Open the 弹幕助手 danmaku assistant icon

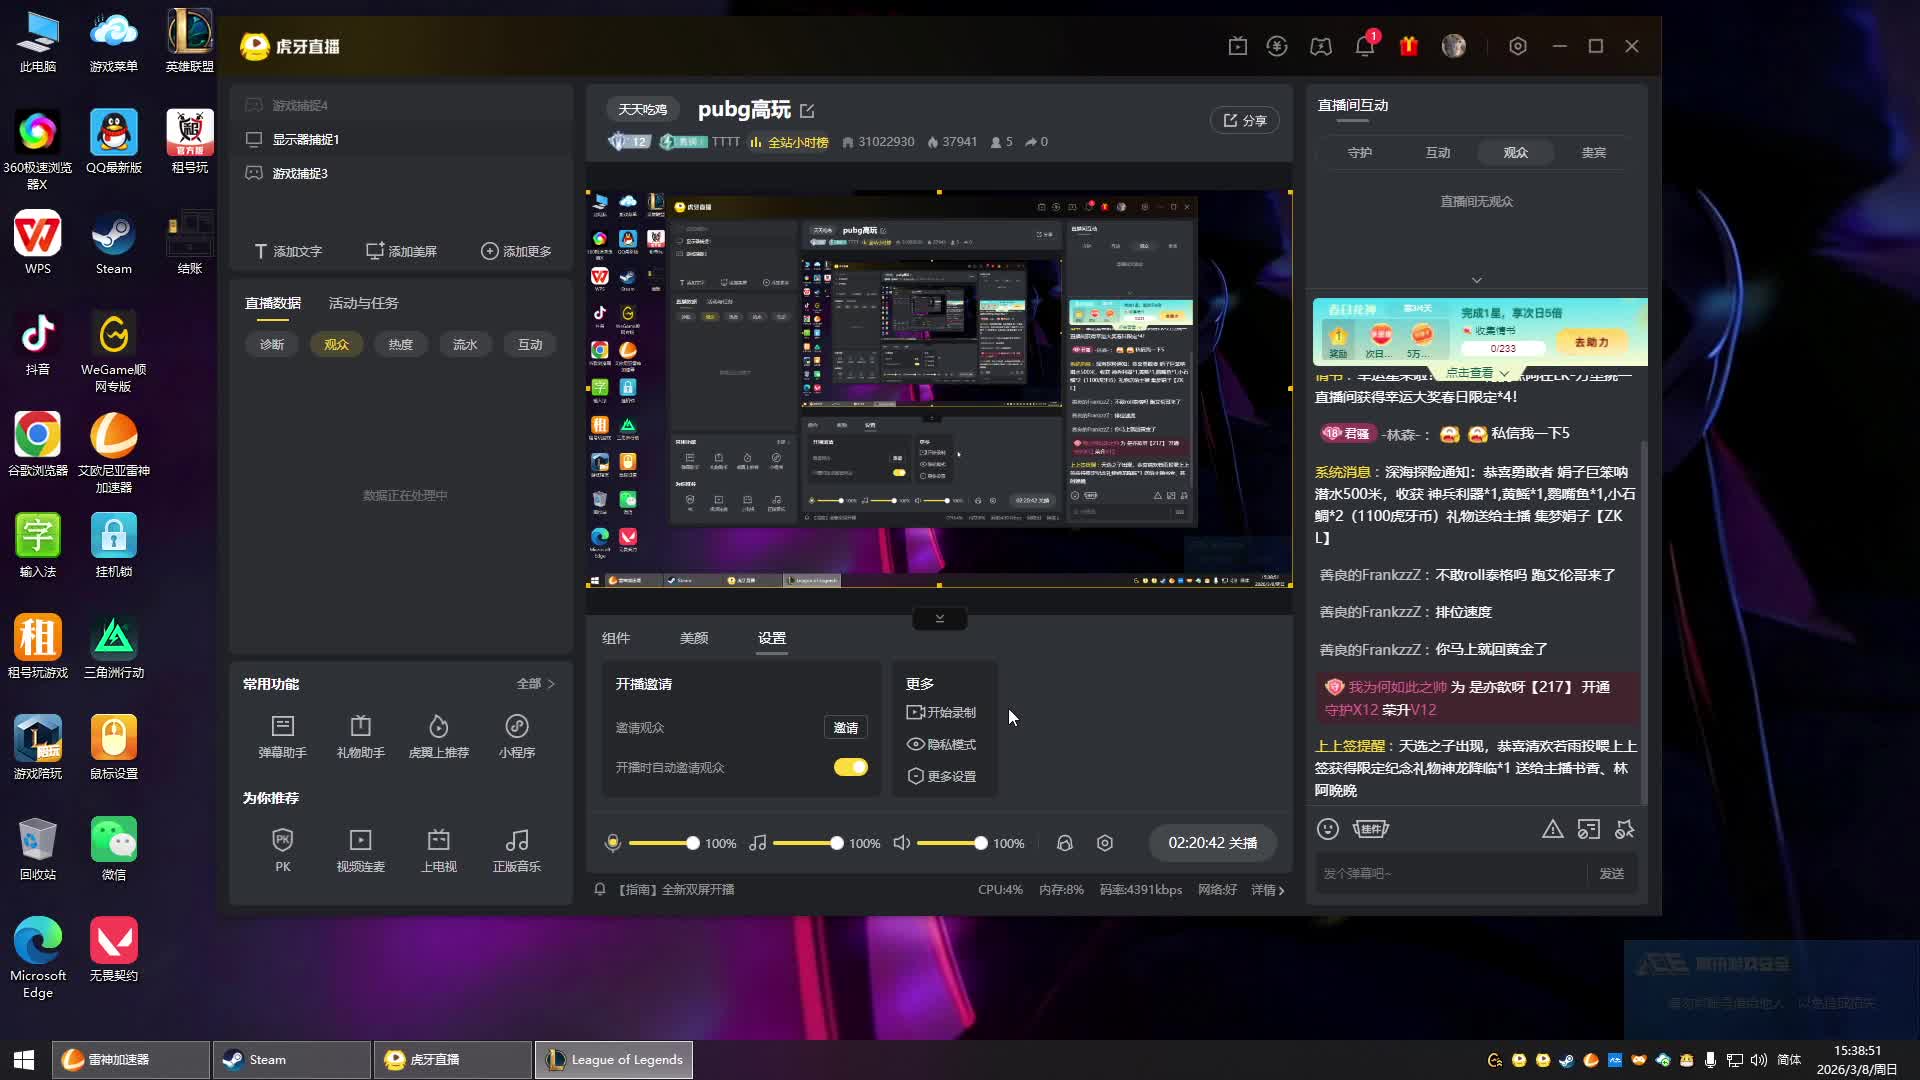[282, 727]
